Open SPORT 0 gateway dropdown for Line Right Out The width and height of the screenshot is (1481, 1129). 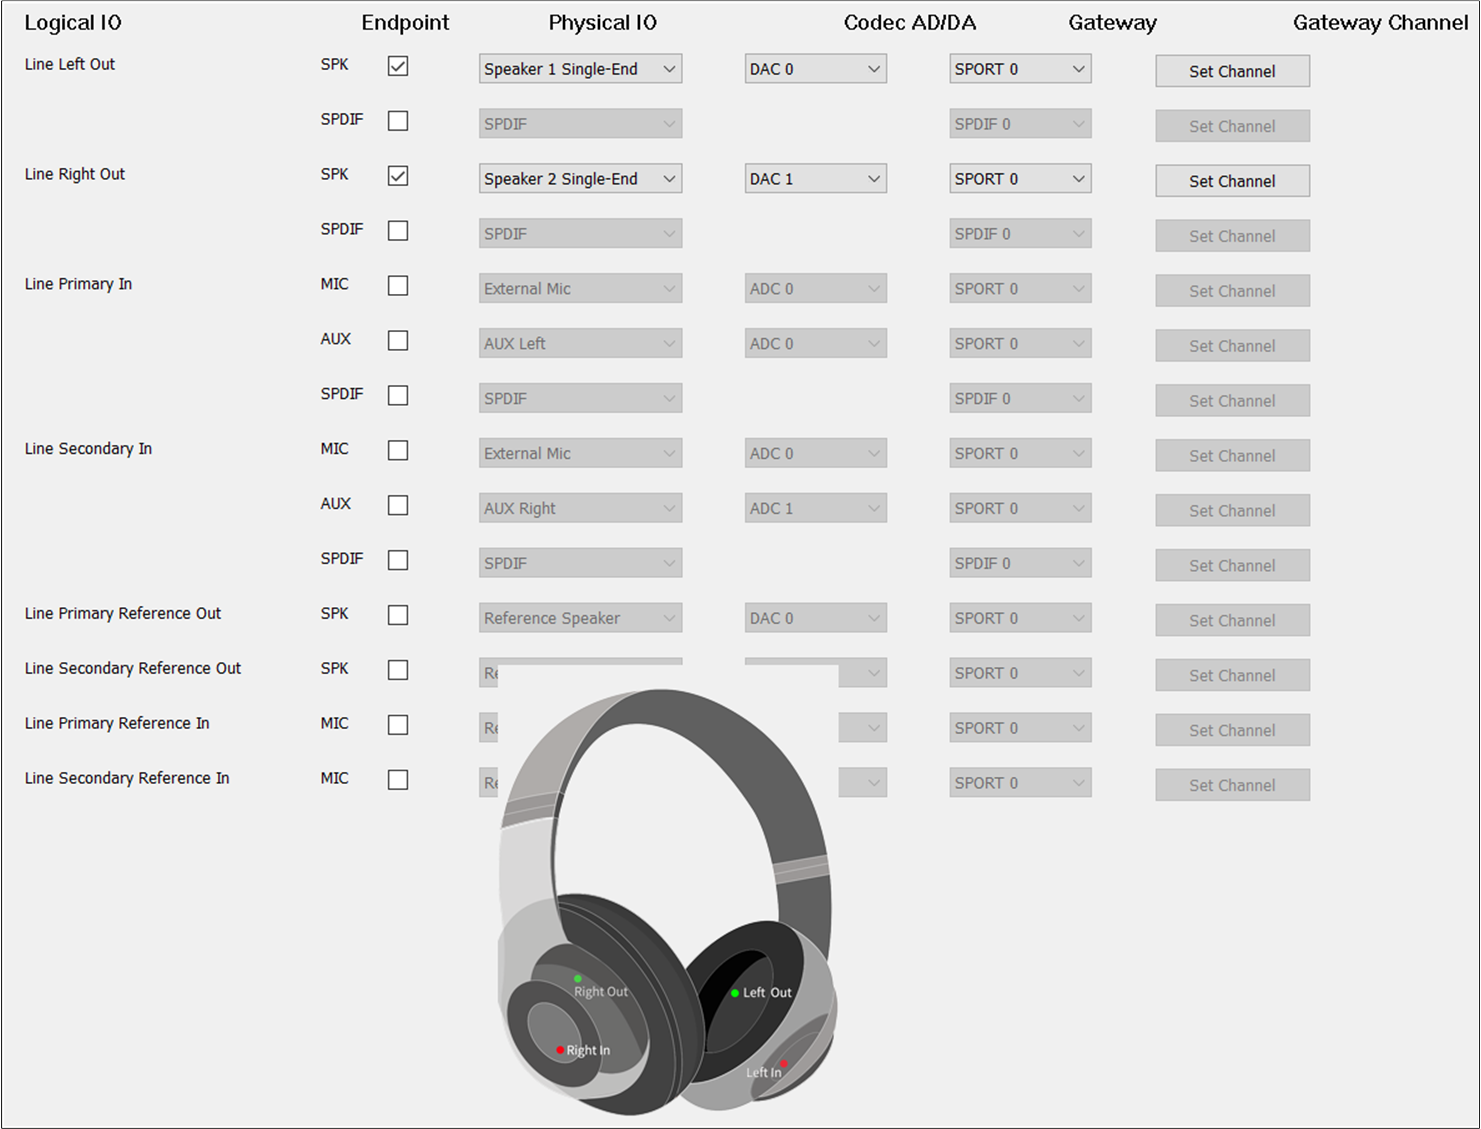pyautogui.click(x=1020, y=179)
